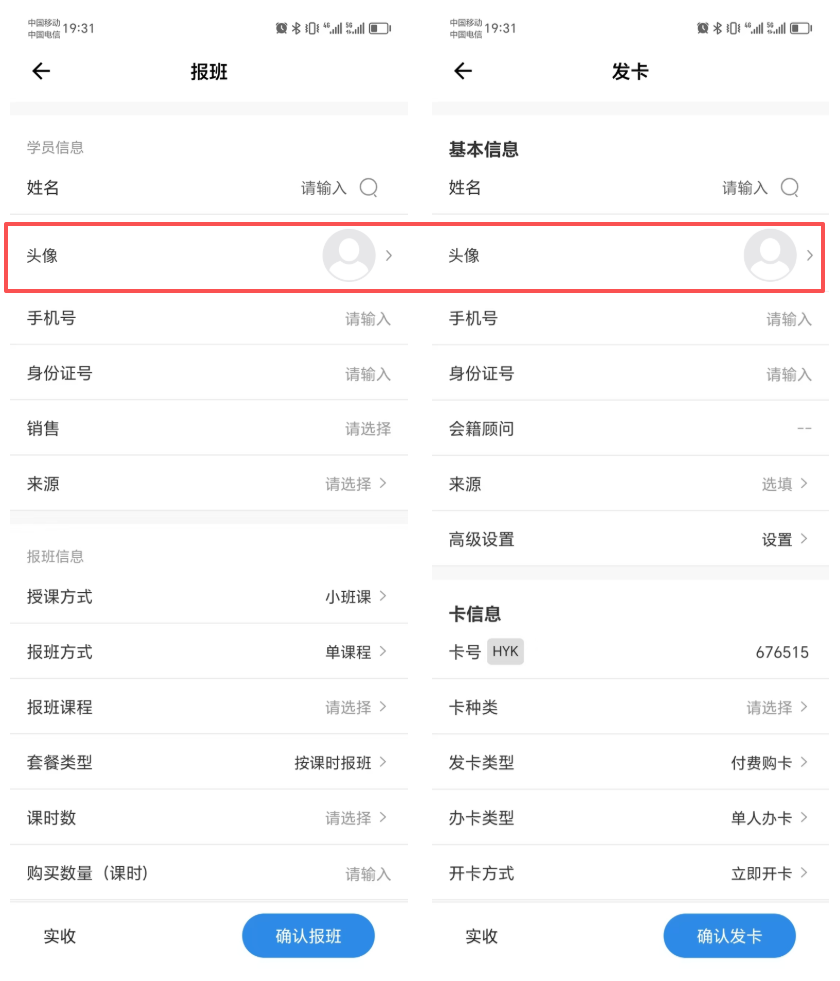This screenshot has width=840, height=981.
Task: Tap back arrow on 报班 screen
Action: (x=41, y=71)
